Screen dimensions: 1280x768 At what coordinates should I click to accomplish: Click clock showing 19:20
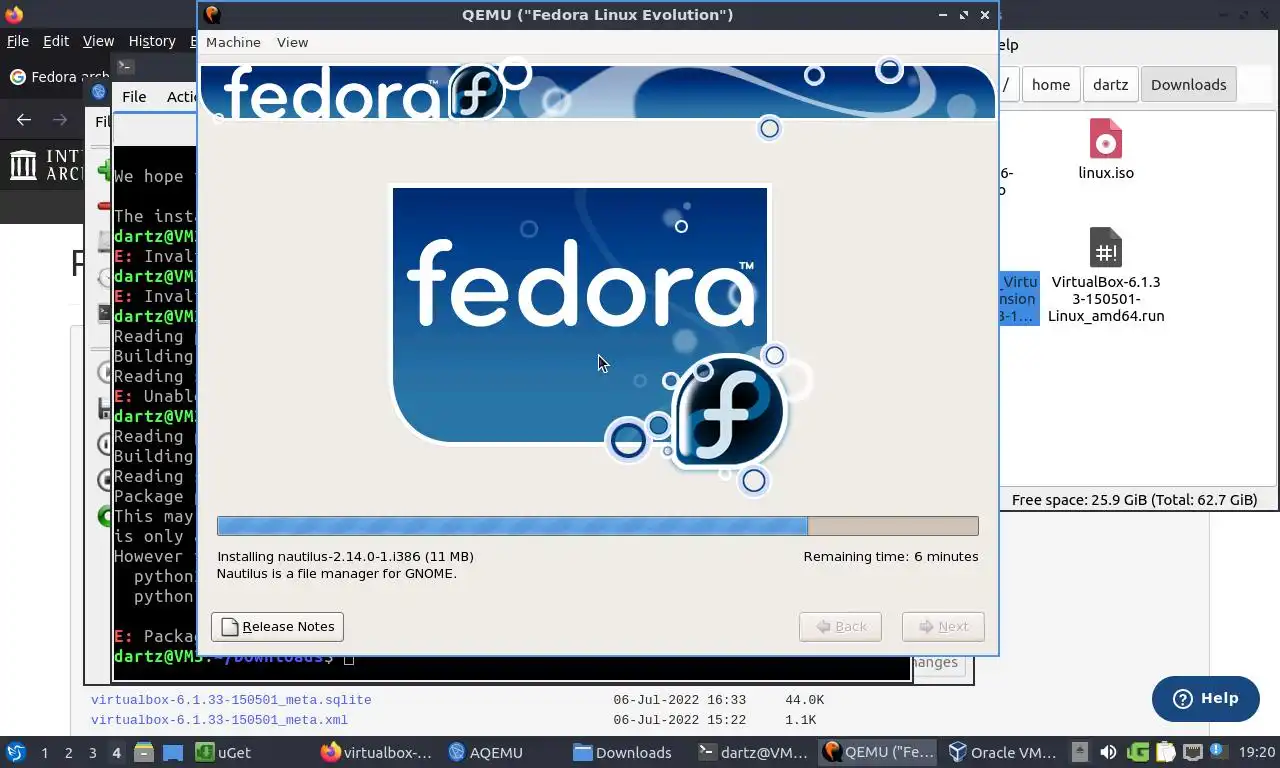pyautogui.click(x=1256, y=753)
